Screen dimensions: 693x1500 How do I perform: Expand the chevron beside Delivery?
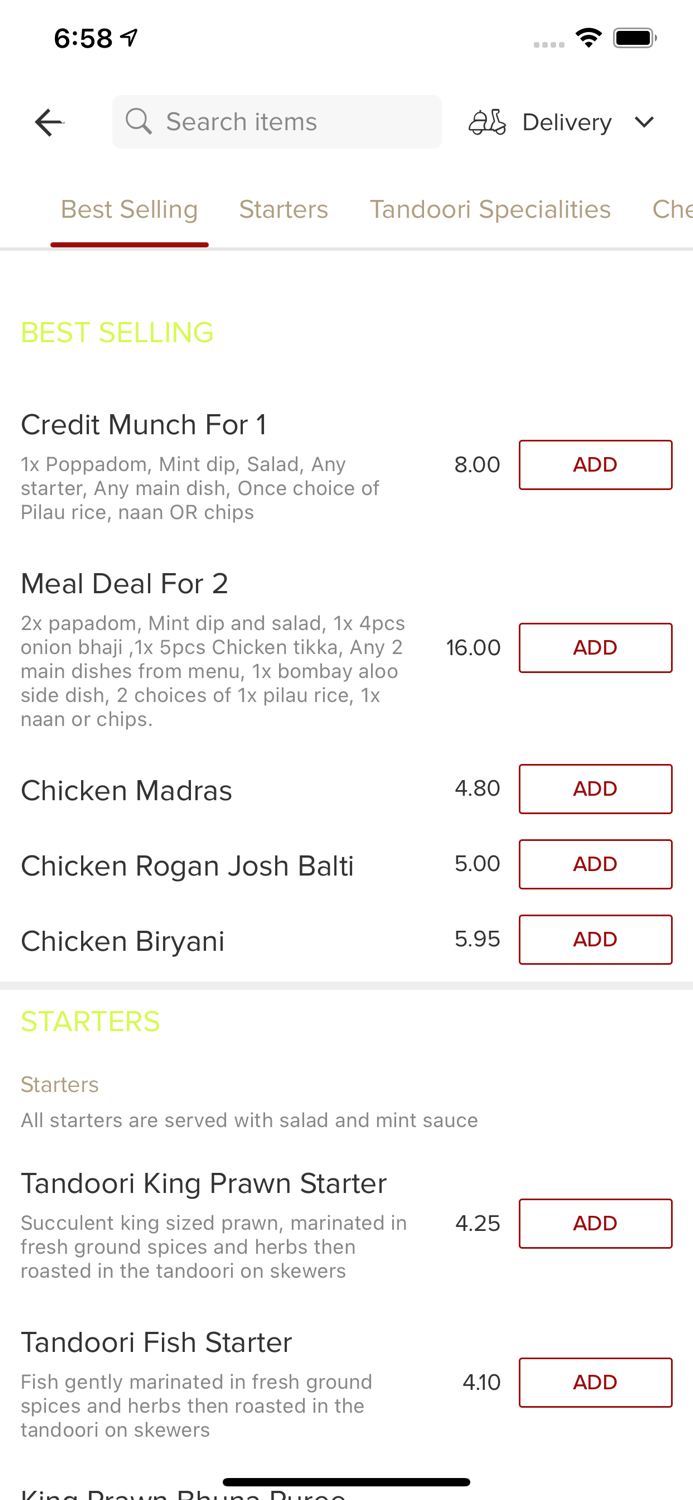(x=645, y=121)
